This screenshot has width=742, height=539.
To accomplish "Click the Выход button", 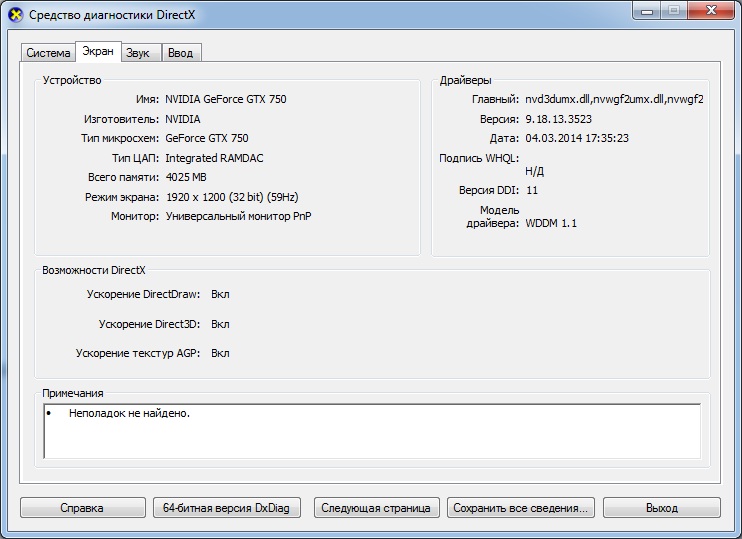I will (x=662, y=508).
